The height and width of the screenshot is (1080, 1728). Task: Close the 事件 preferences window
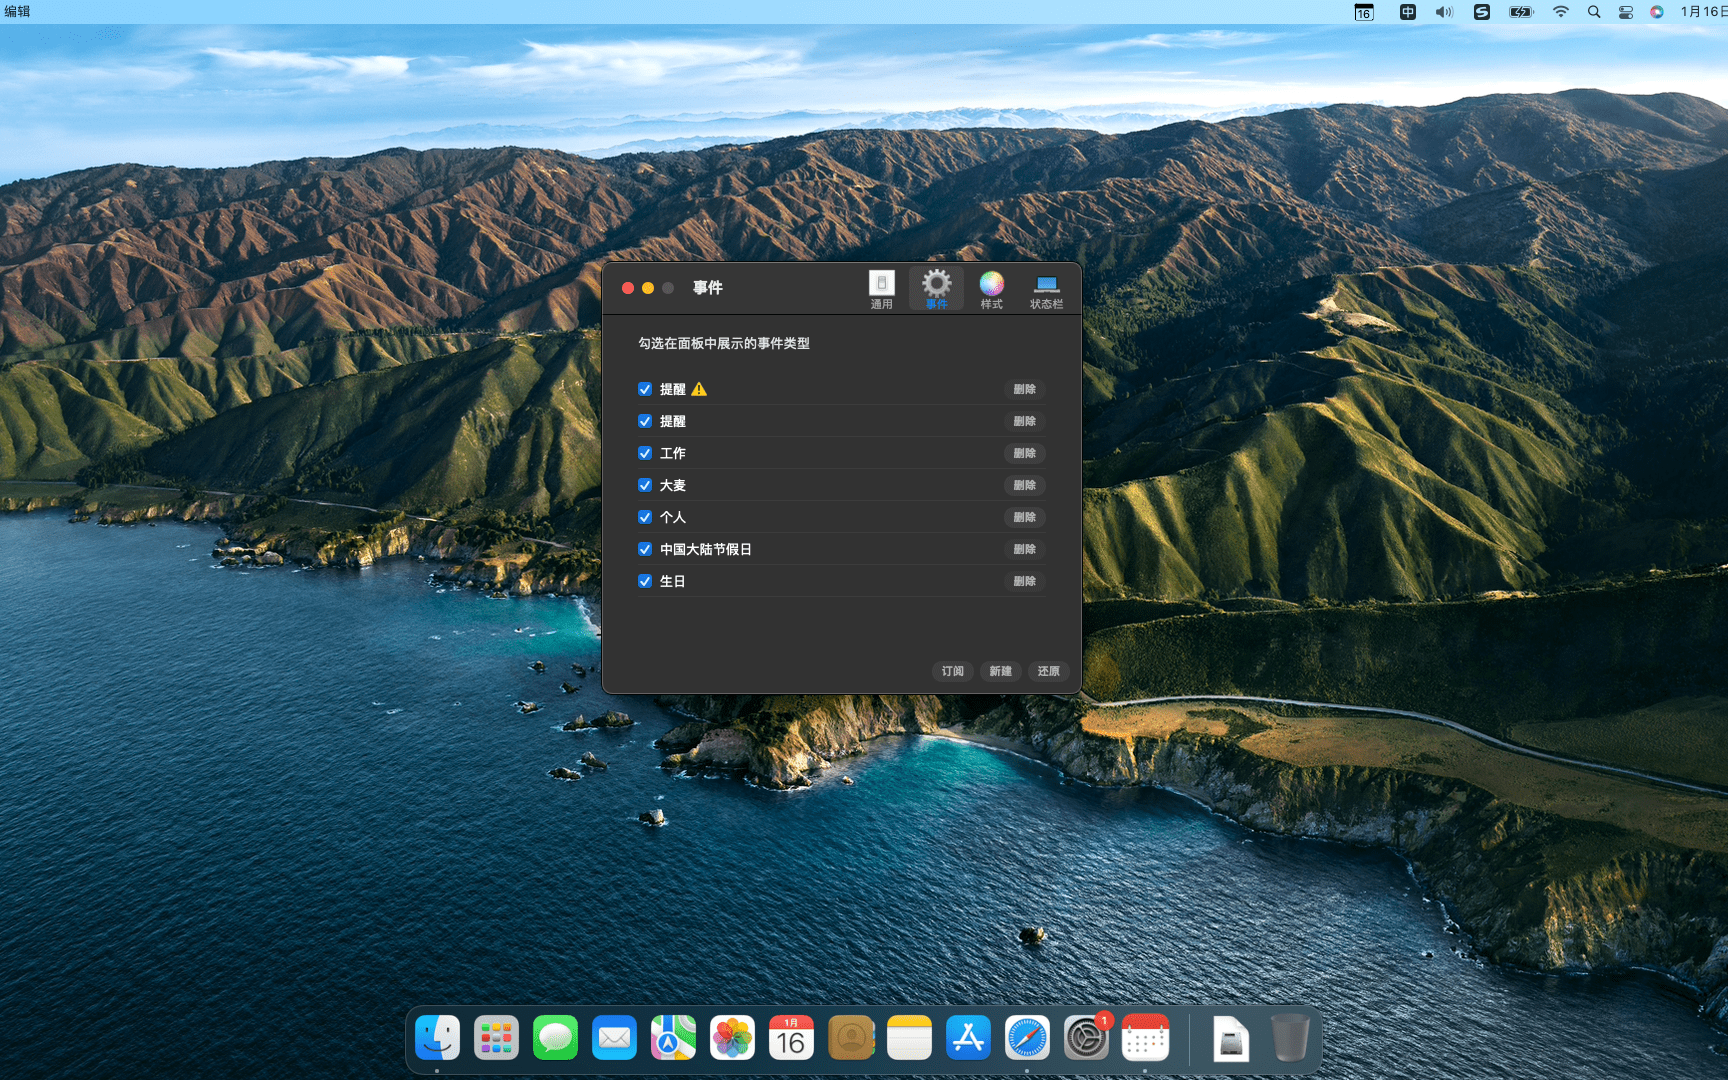pos(628,288)
